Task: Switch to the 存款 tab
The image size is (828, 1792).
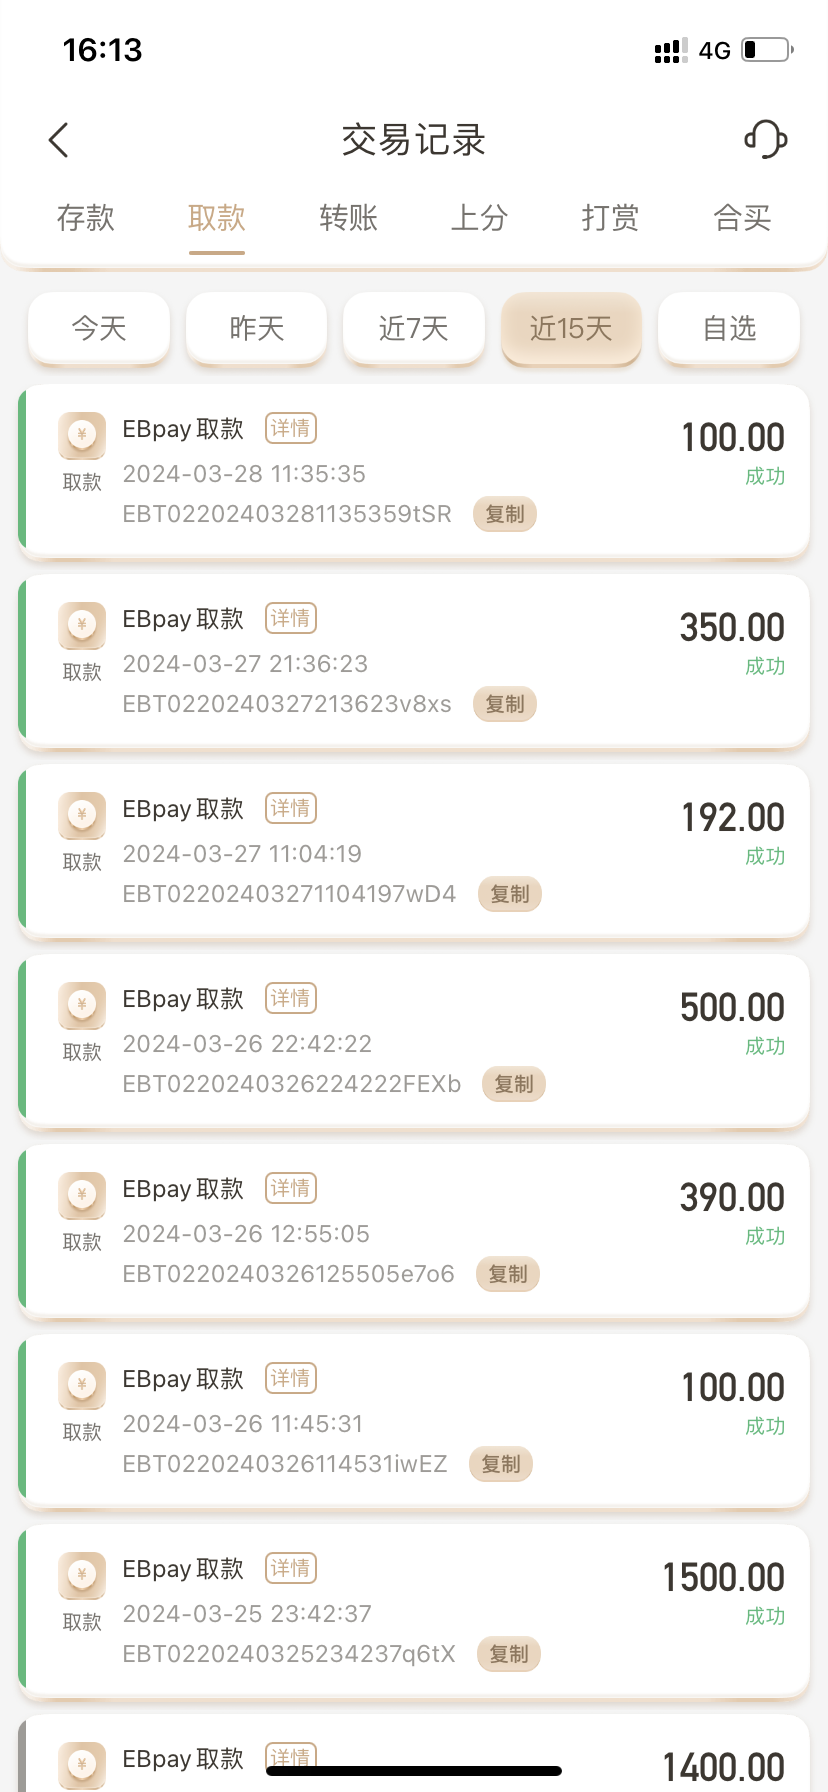Action: tap(86, 218)
